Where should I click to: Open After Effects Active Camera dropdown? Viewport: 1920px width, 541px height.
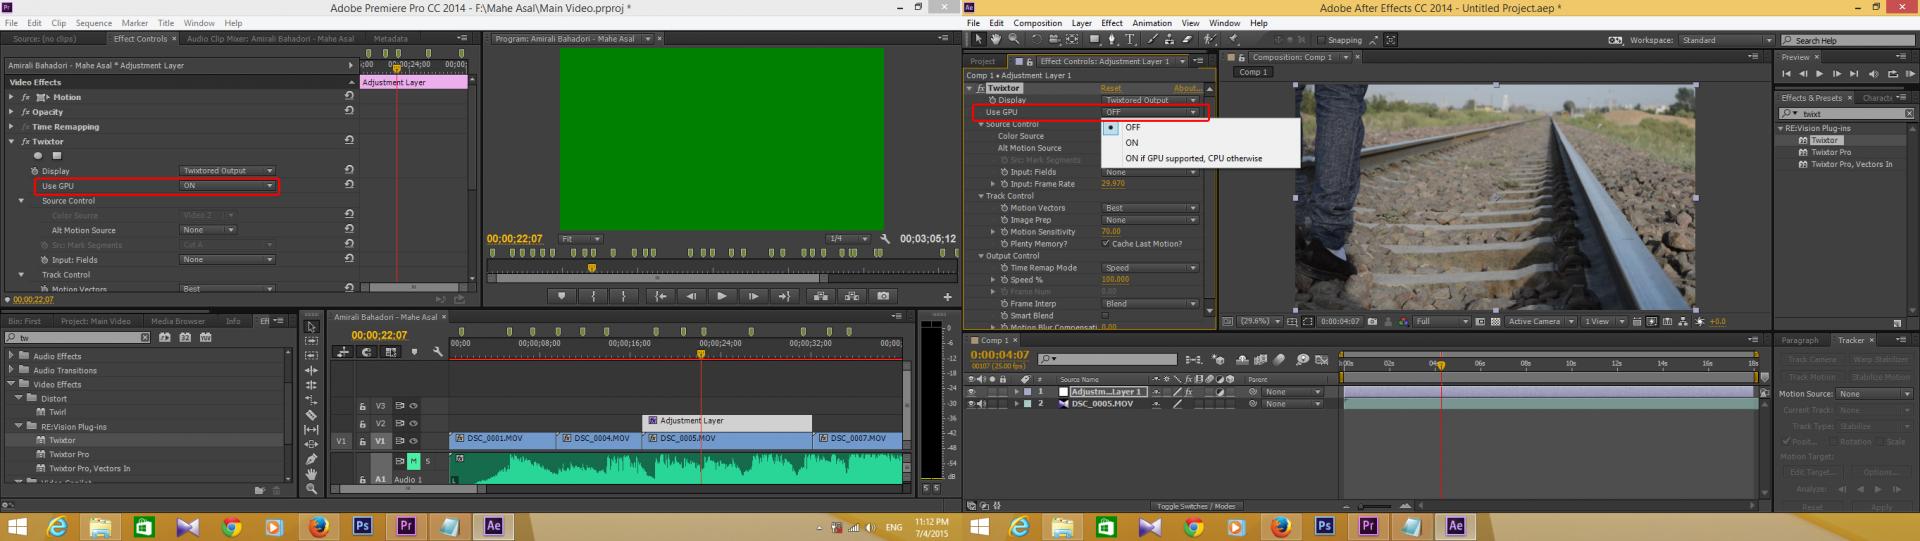[x=1542, y=322]
